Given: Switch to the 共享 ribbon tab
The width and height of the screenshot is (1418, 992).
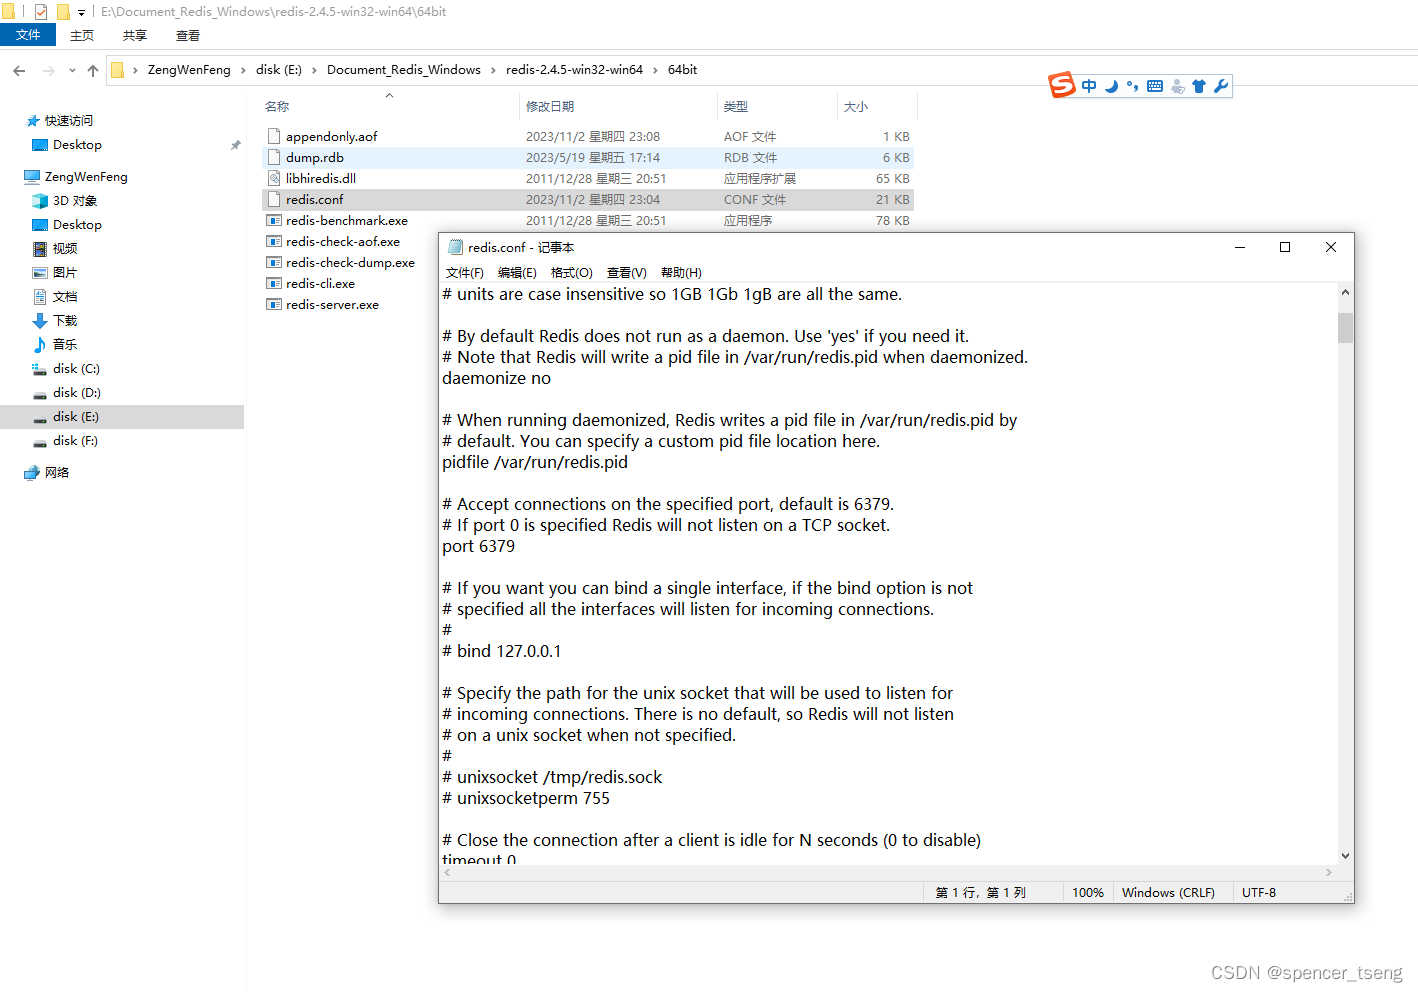Looking at the screenshot, I should (x=135, y=35).
